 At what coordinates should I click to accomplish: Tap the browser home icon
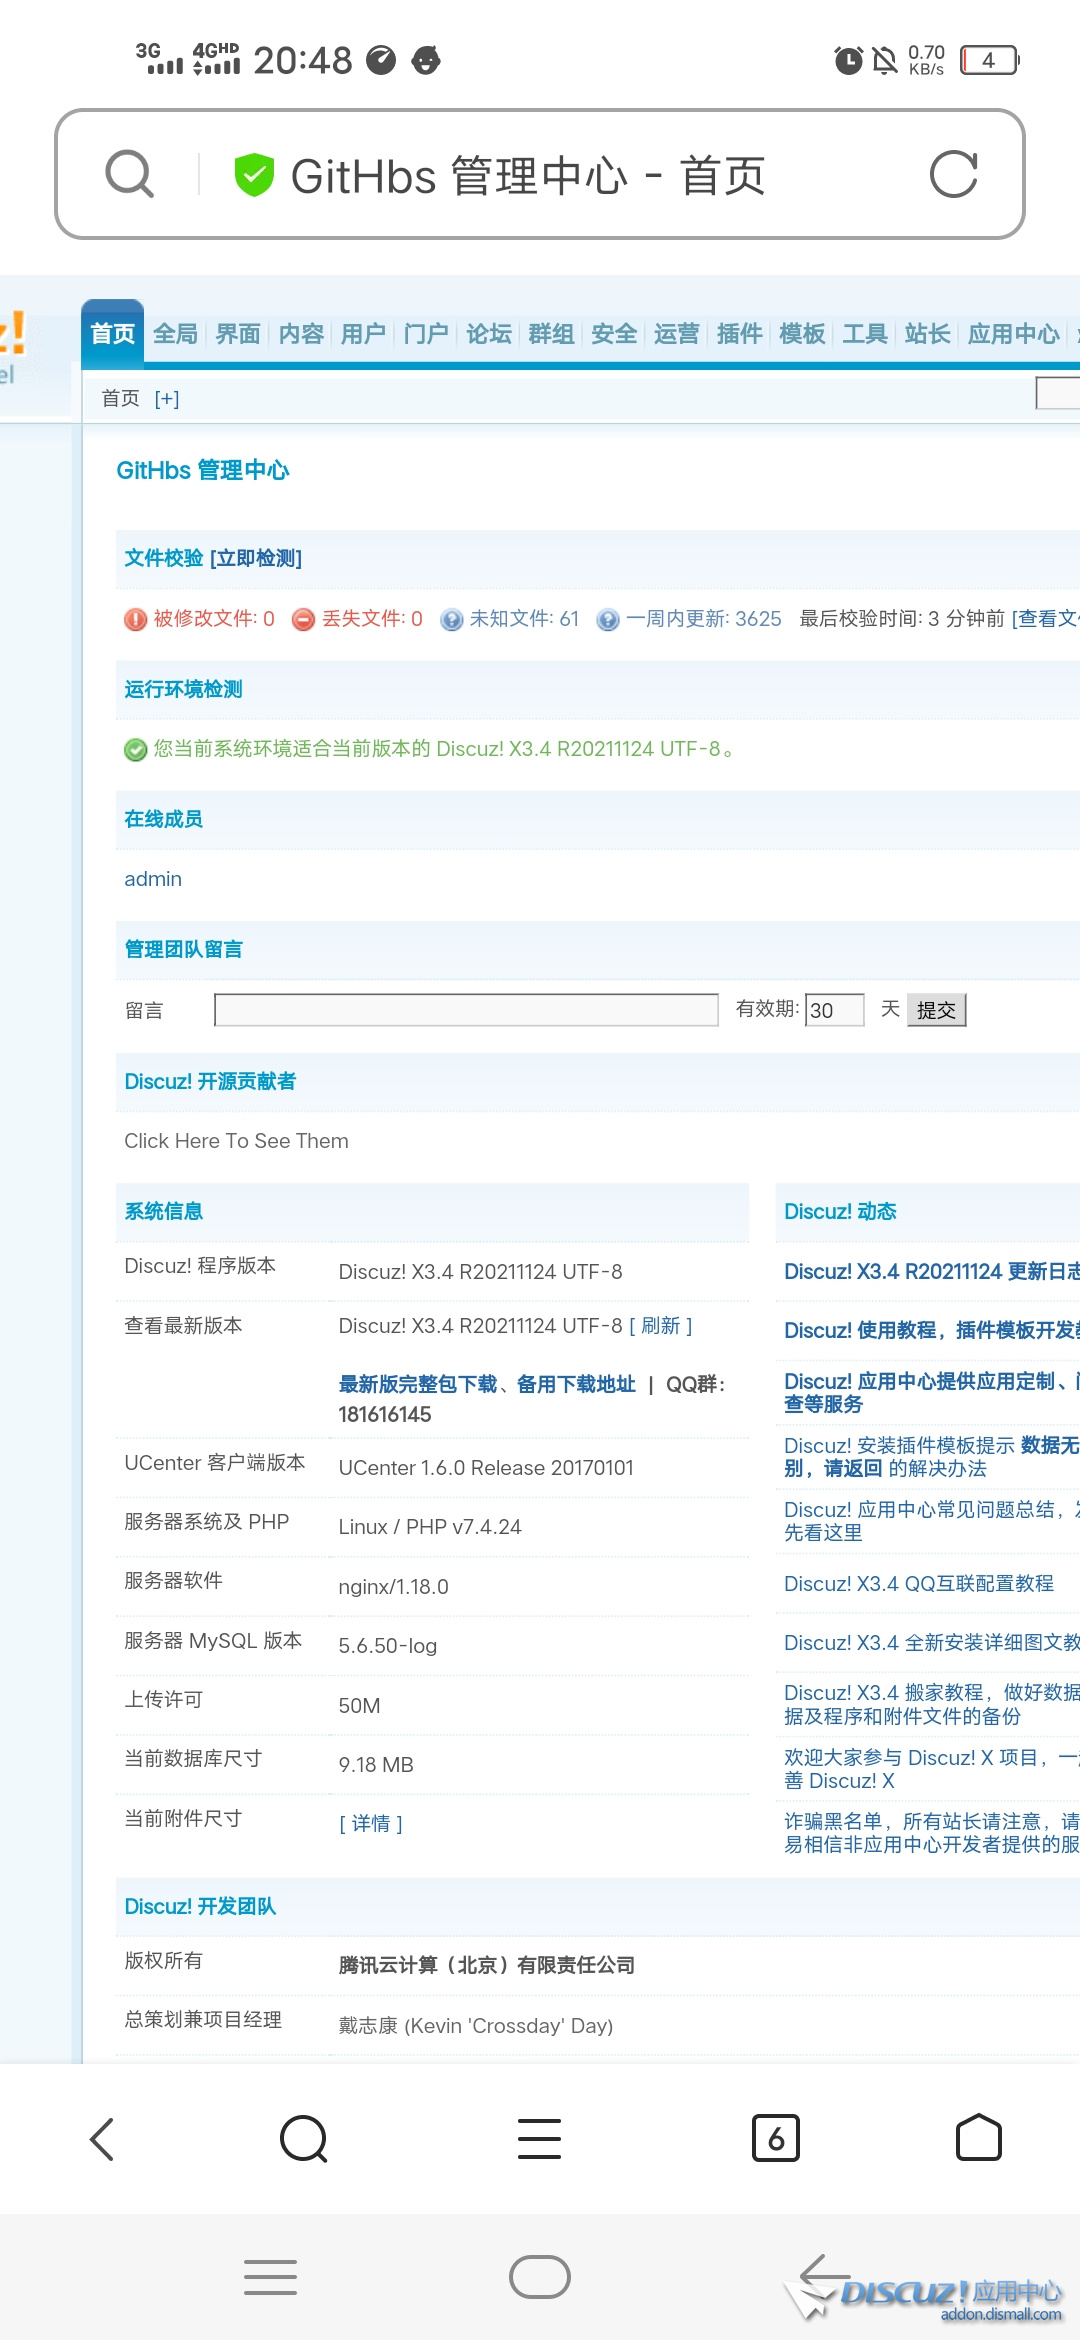coord(979,2139)
